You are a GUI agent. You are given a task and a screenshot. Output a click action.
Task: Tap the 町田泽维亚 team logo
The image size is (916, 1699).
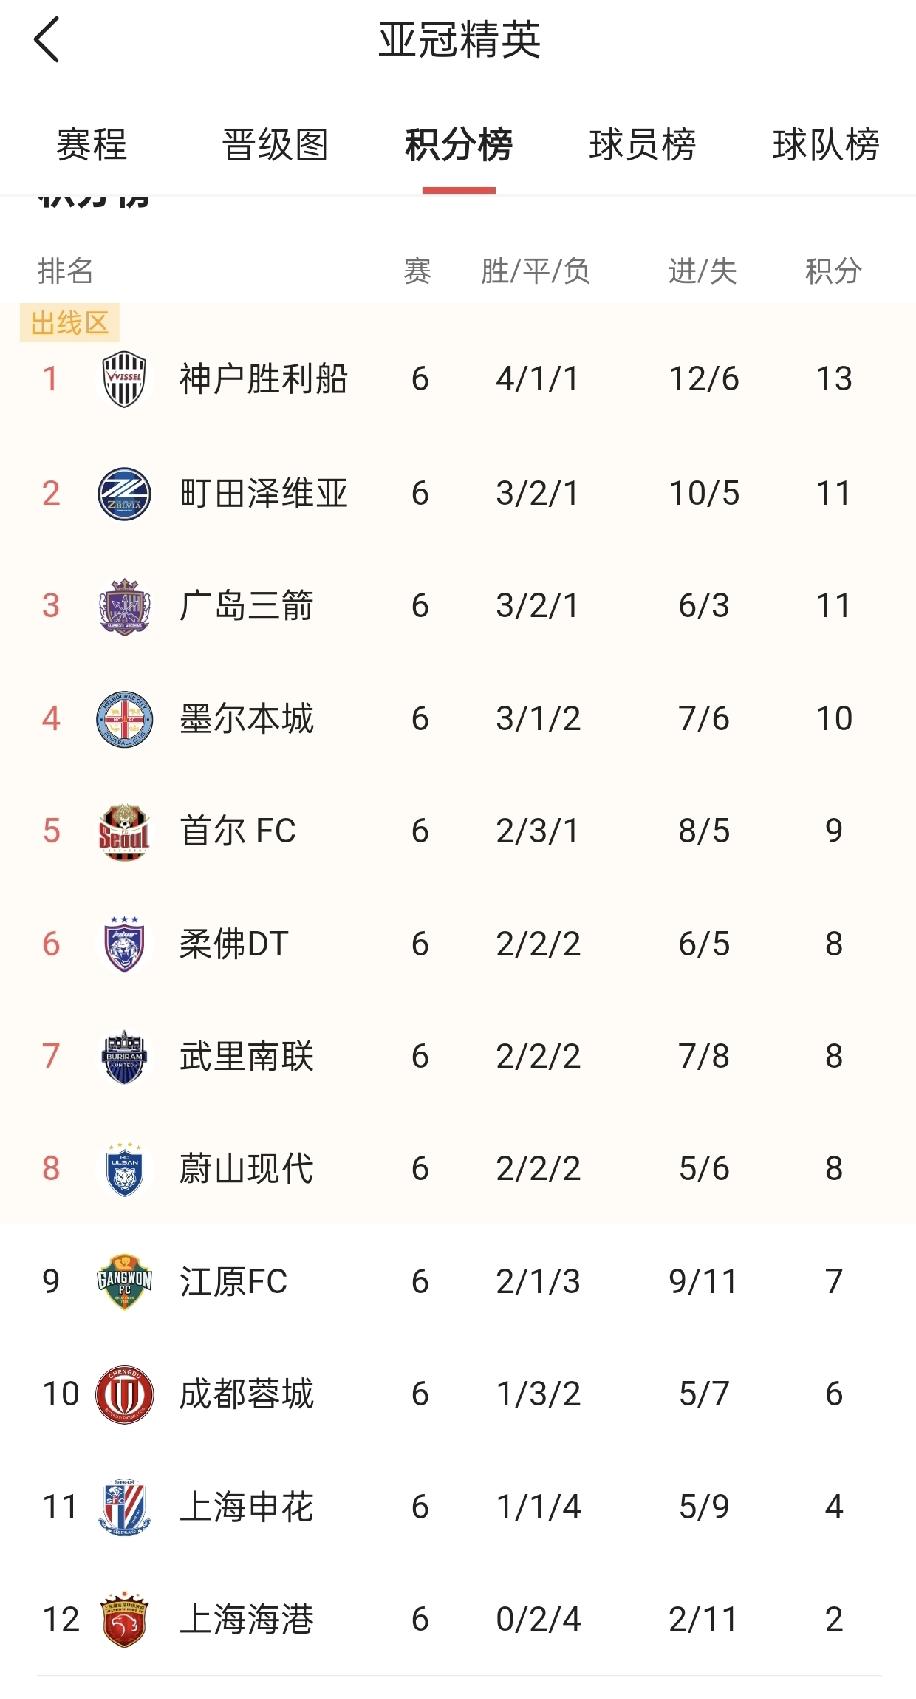coord(124,493)
